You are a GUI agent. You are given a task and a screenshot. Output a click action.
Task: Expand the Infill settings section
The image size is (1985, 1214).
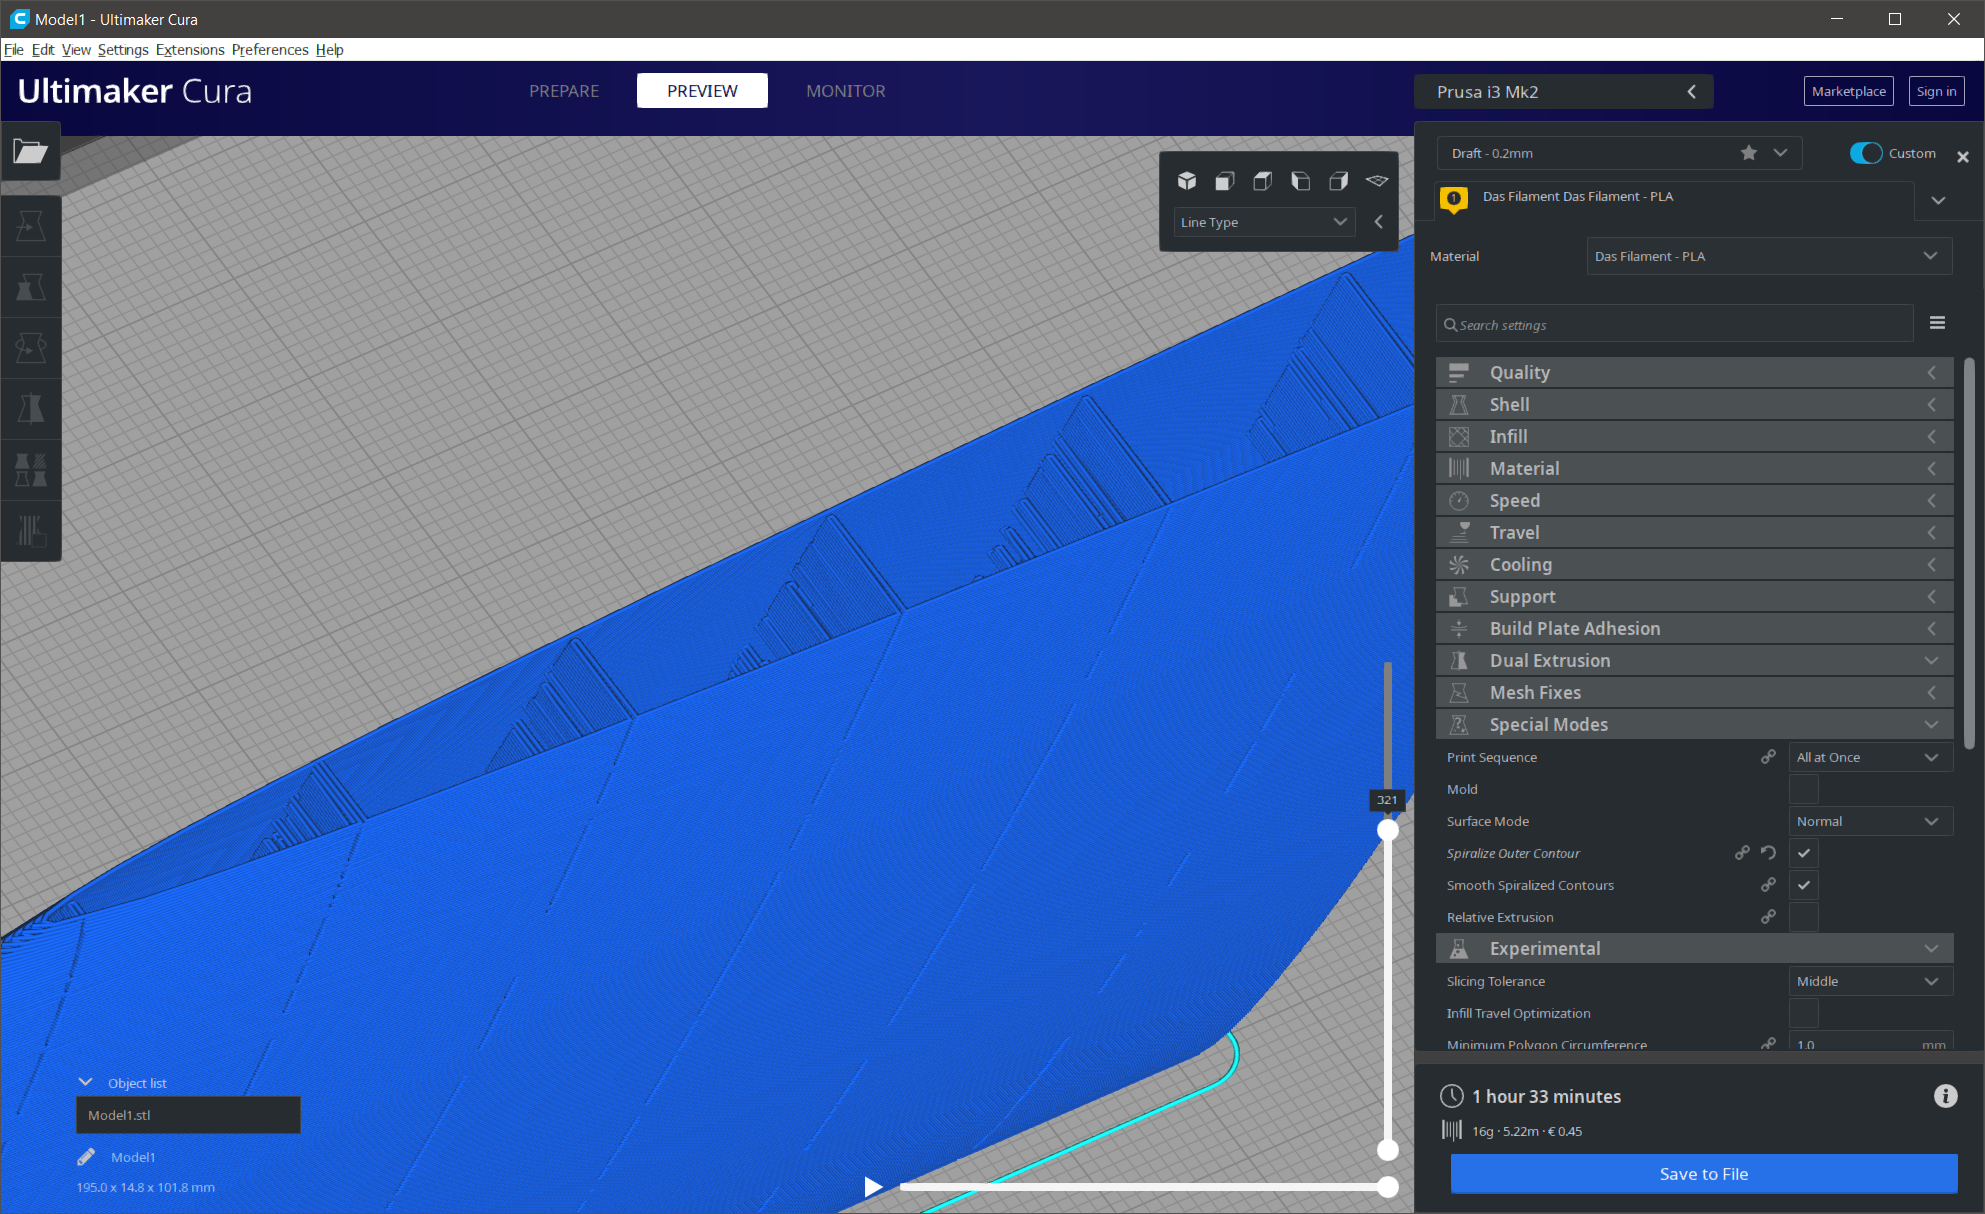pos(1694,436)
